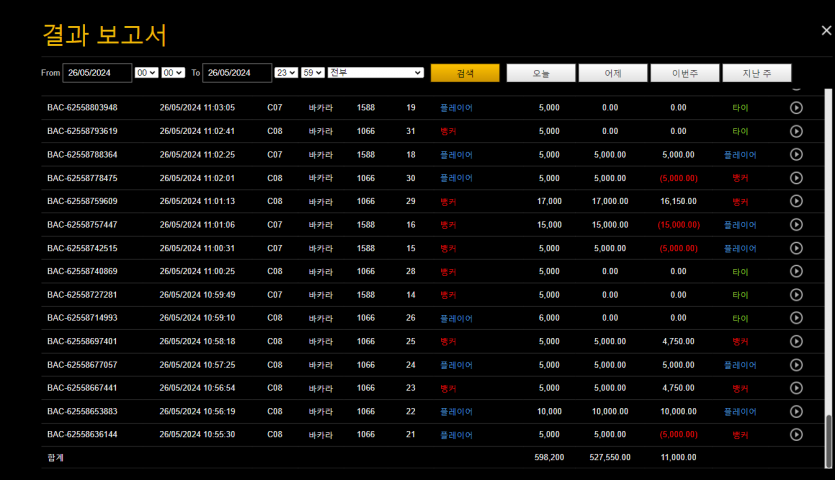The image size is (835, 480).
Task: Click total win/loss 11,000.00
Action: point(678,457)
